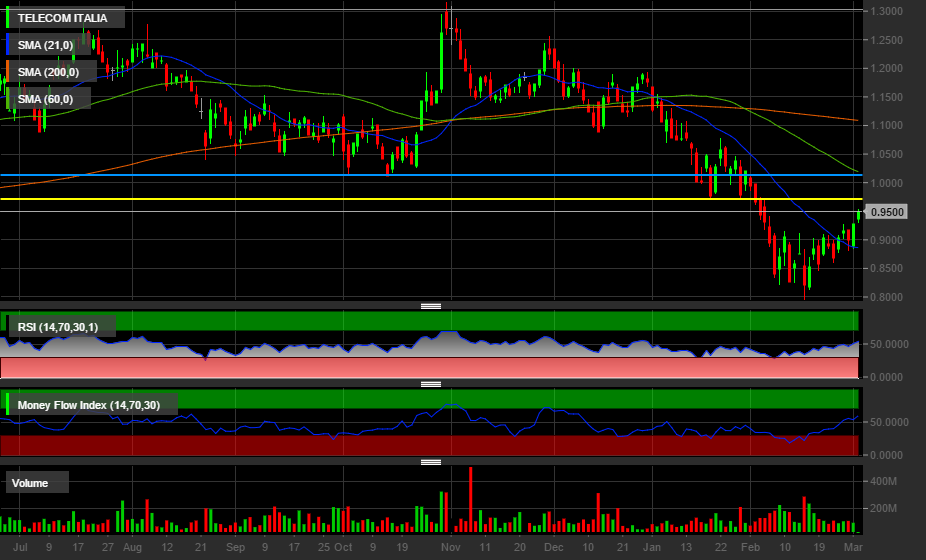926x560 pixels.
Task: Click the 0.9000 price axis label
Action: (x=886, y=240)
